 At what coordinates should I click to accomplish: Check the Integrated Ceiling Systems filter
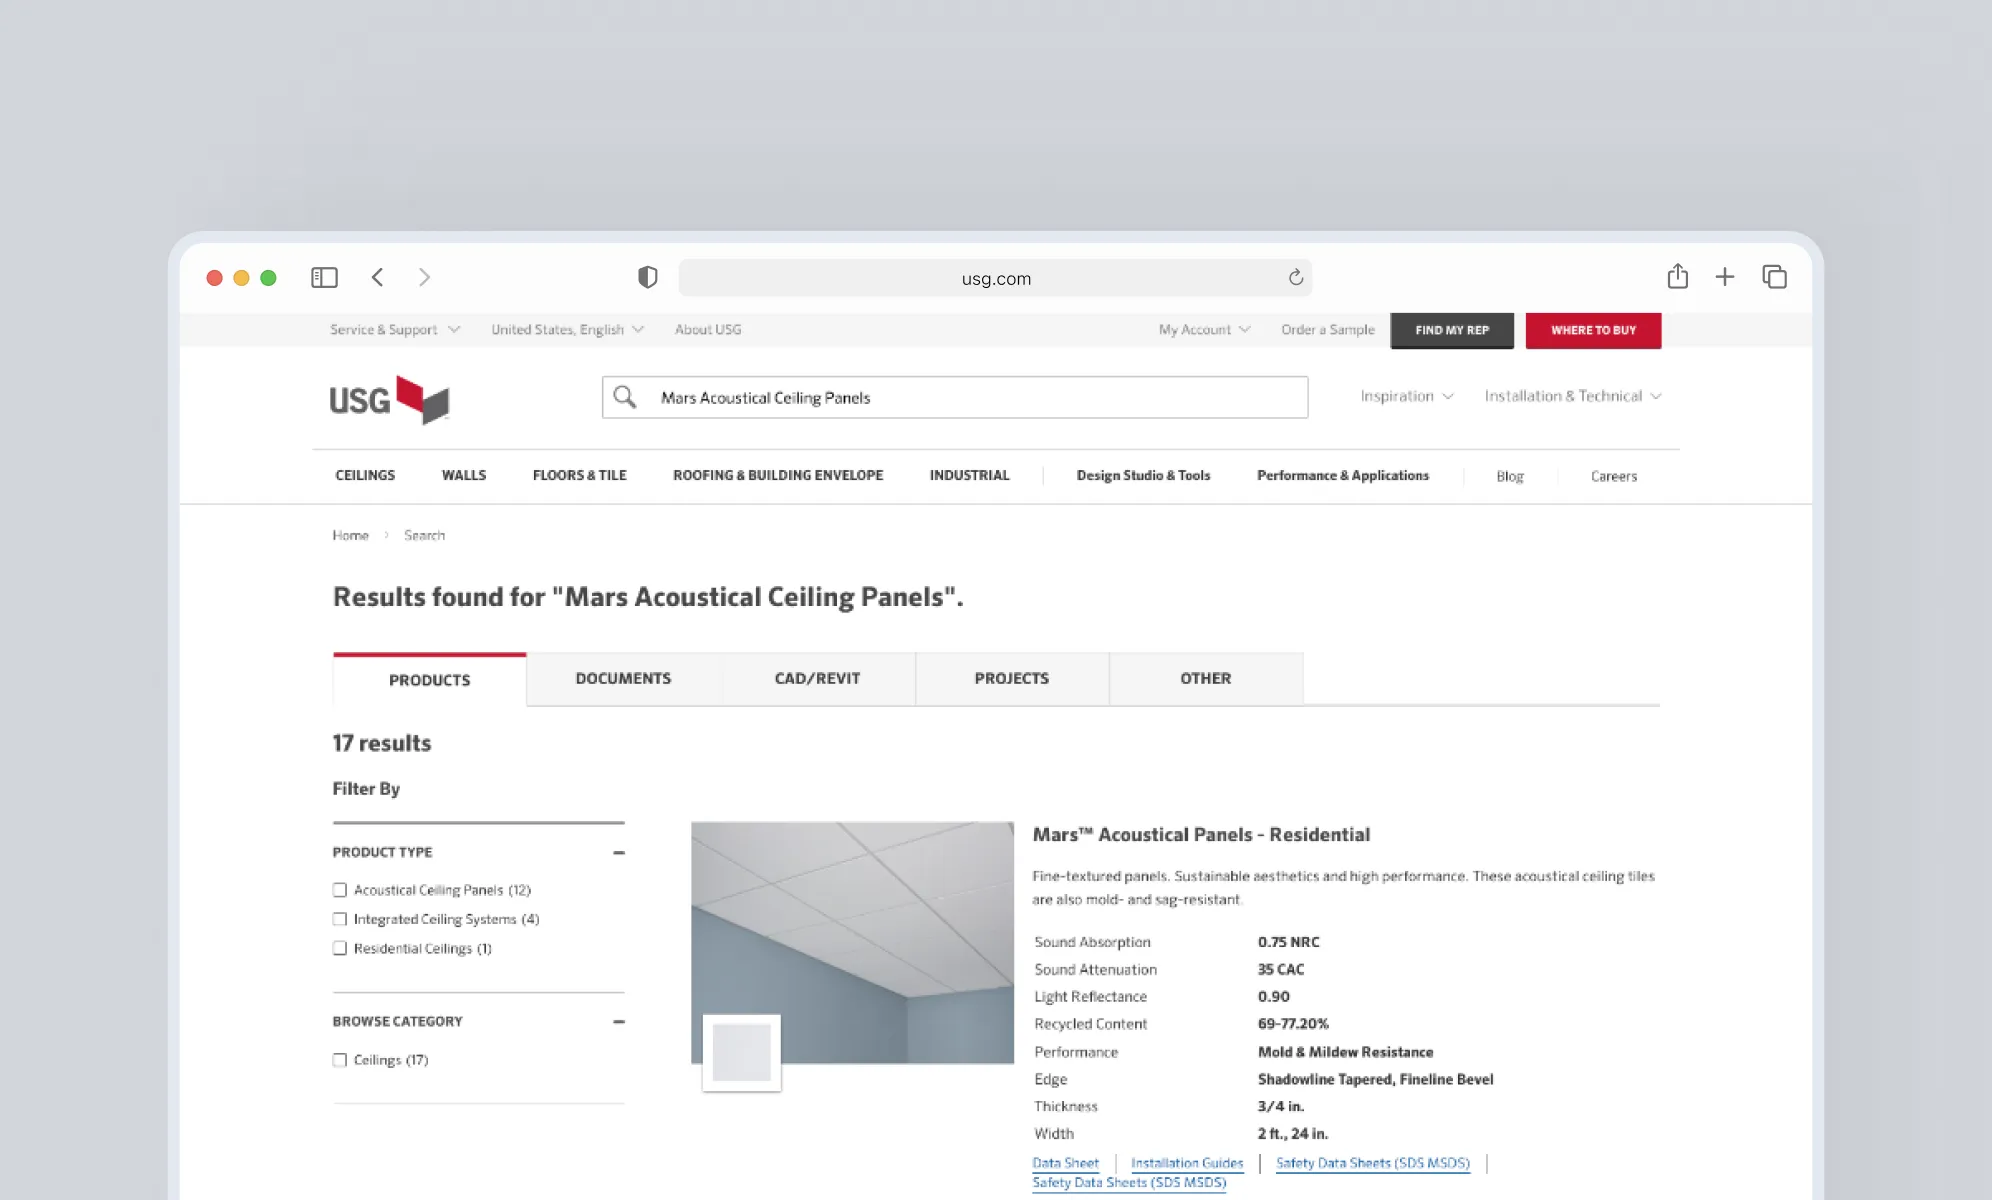pos(340,919)
